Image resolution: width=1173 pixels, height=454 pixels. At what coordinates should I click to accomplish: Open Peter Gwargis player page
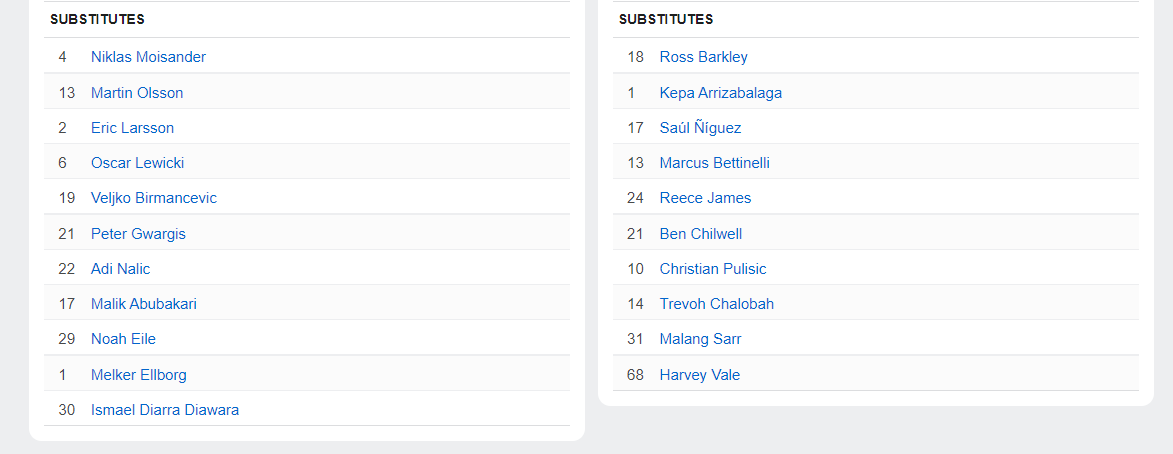(x=138, y=234)
